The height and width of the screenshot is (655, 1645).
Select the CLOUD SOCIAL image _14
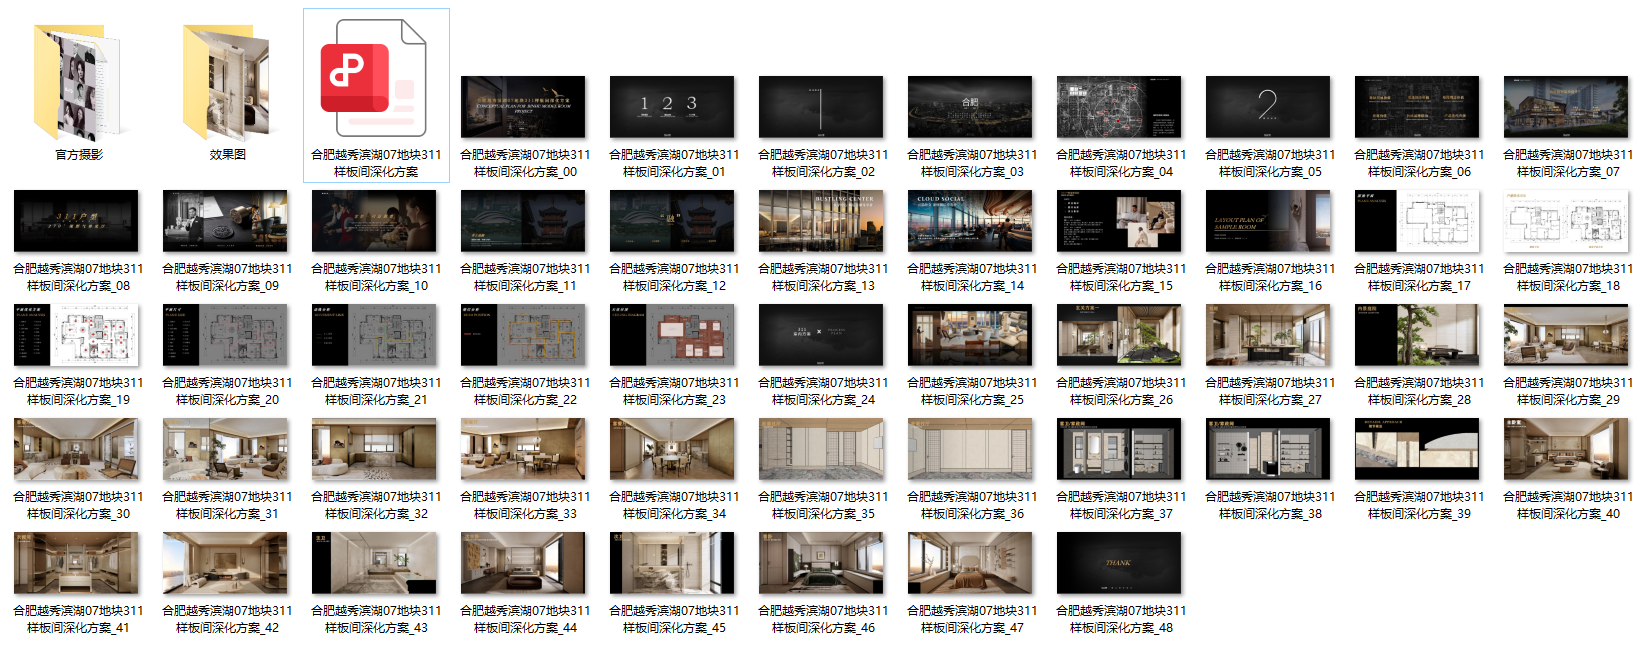point(970,221)
